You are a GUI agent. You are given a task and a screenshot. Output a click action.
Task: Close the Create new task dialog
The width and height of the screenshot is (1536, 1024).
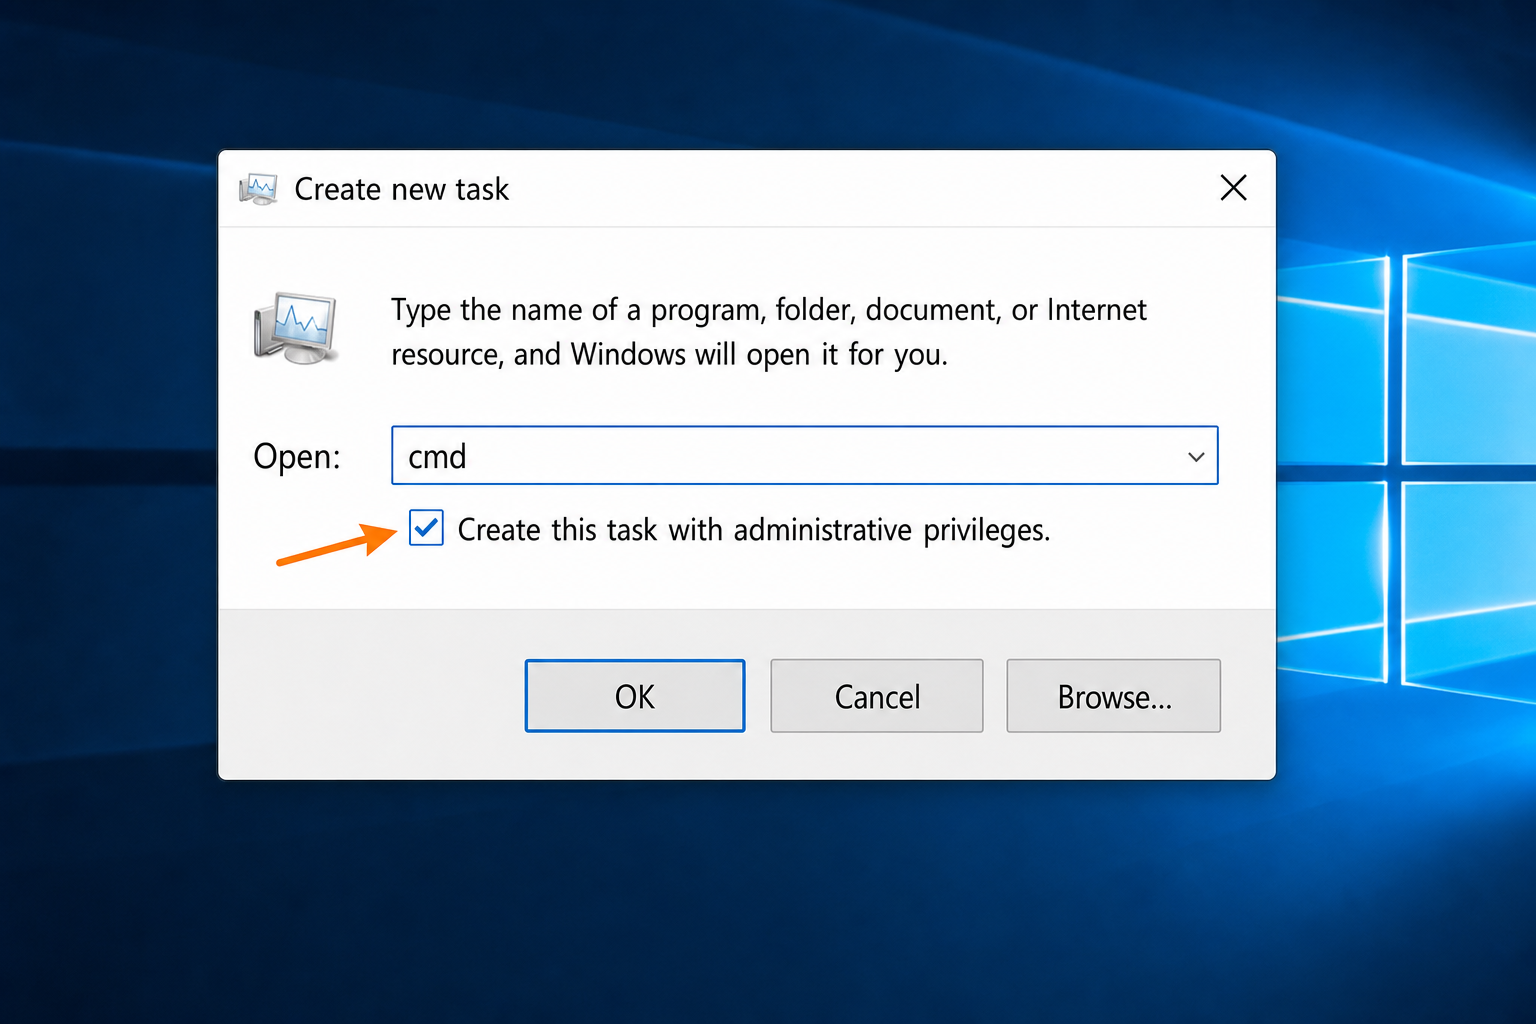click(1234, 188)
